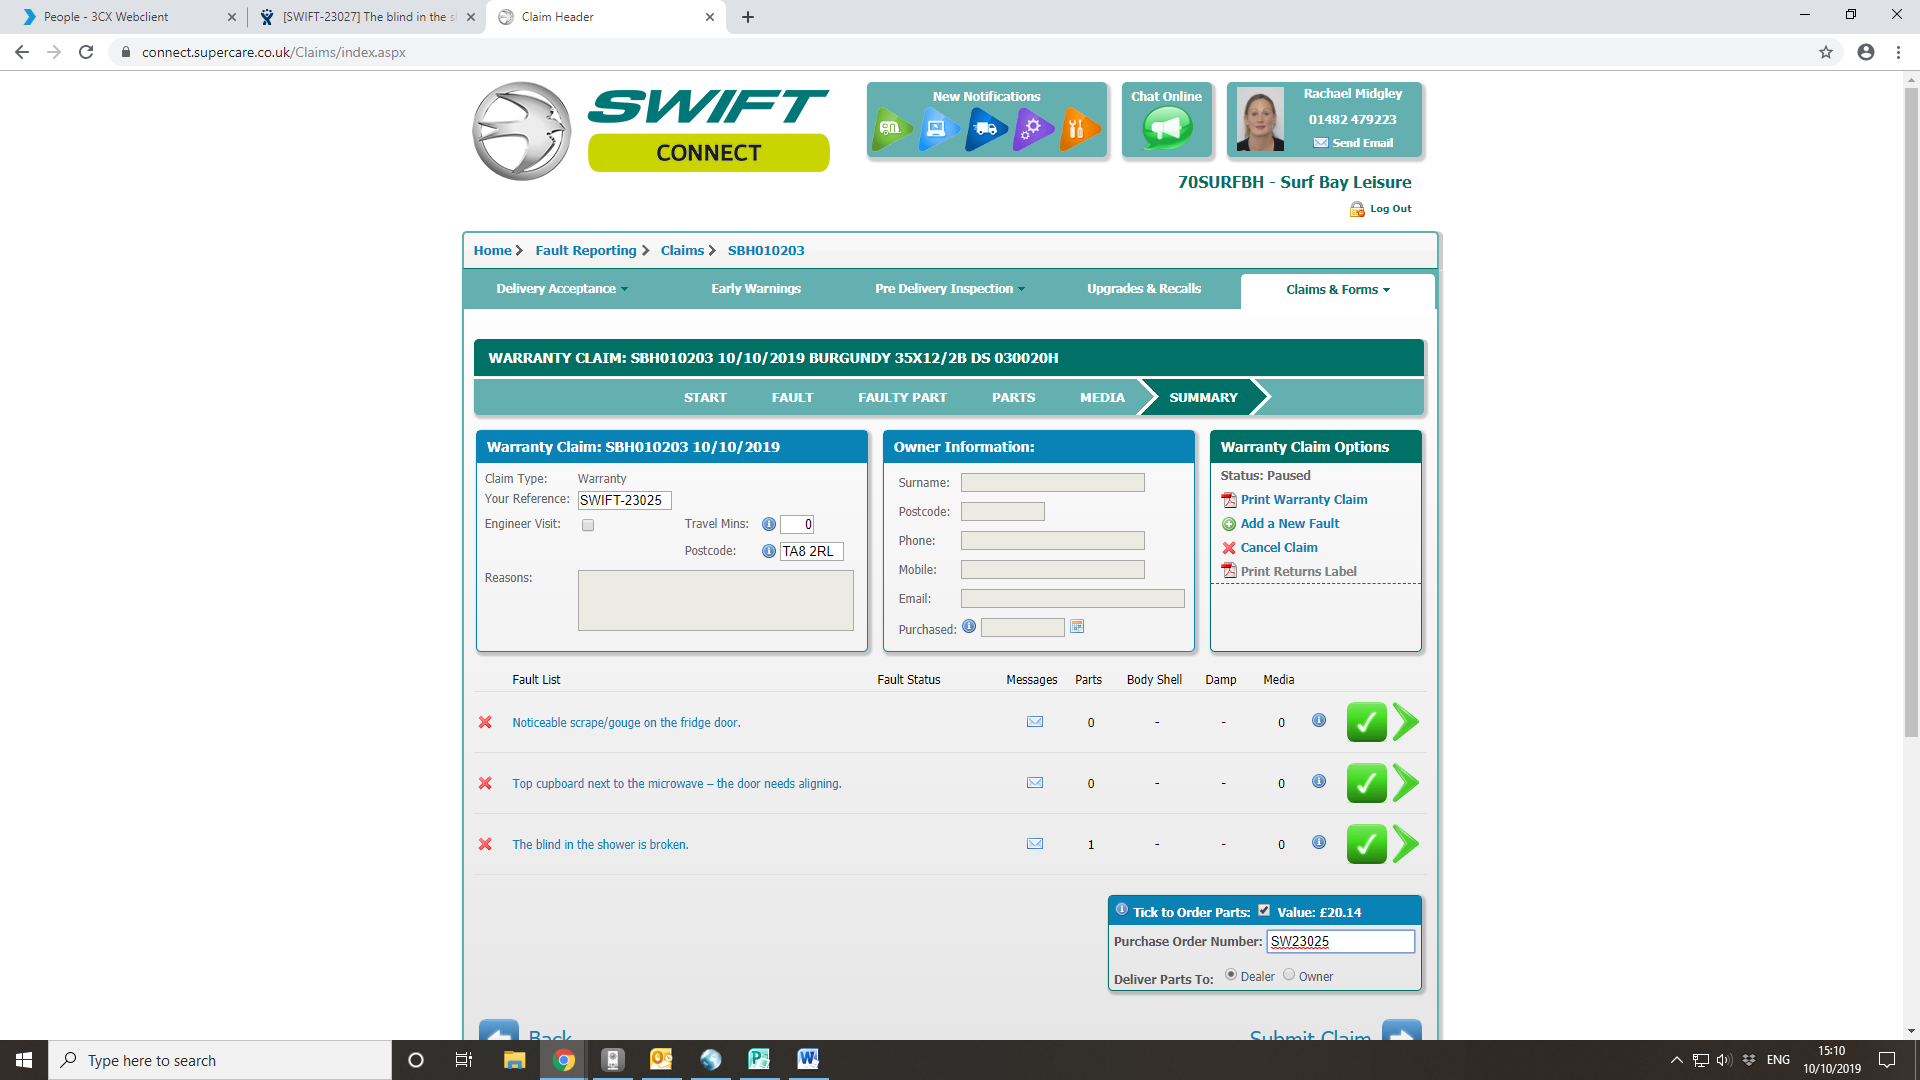
Task: Expand the Claims & Forms dropdown
Action: (x=1337, y=290)
